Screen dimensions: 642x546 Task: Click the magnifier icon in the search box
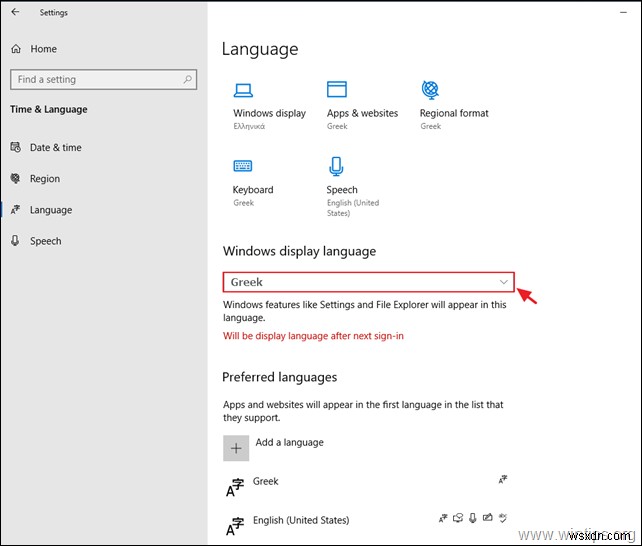(188, 79)
